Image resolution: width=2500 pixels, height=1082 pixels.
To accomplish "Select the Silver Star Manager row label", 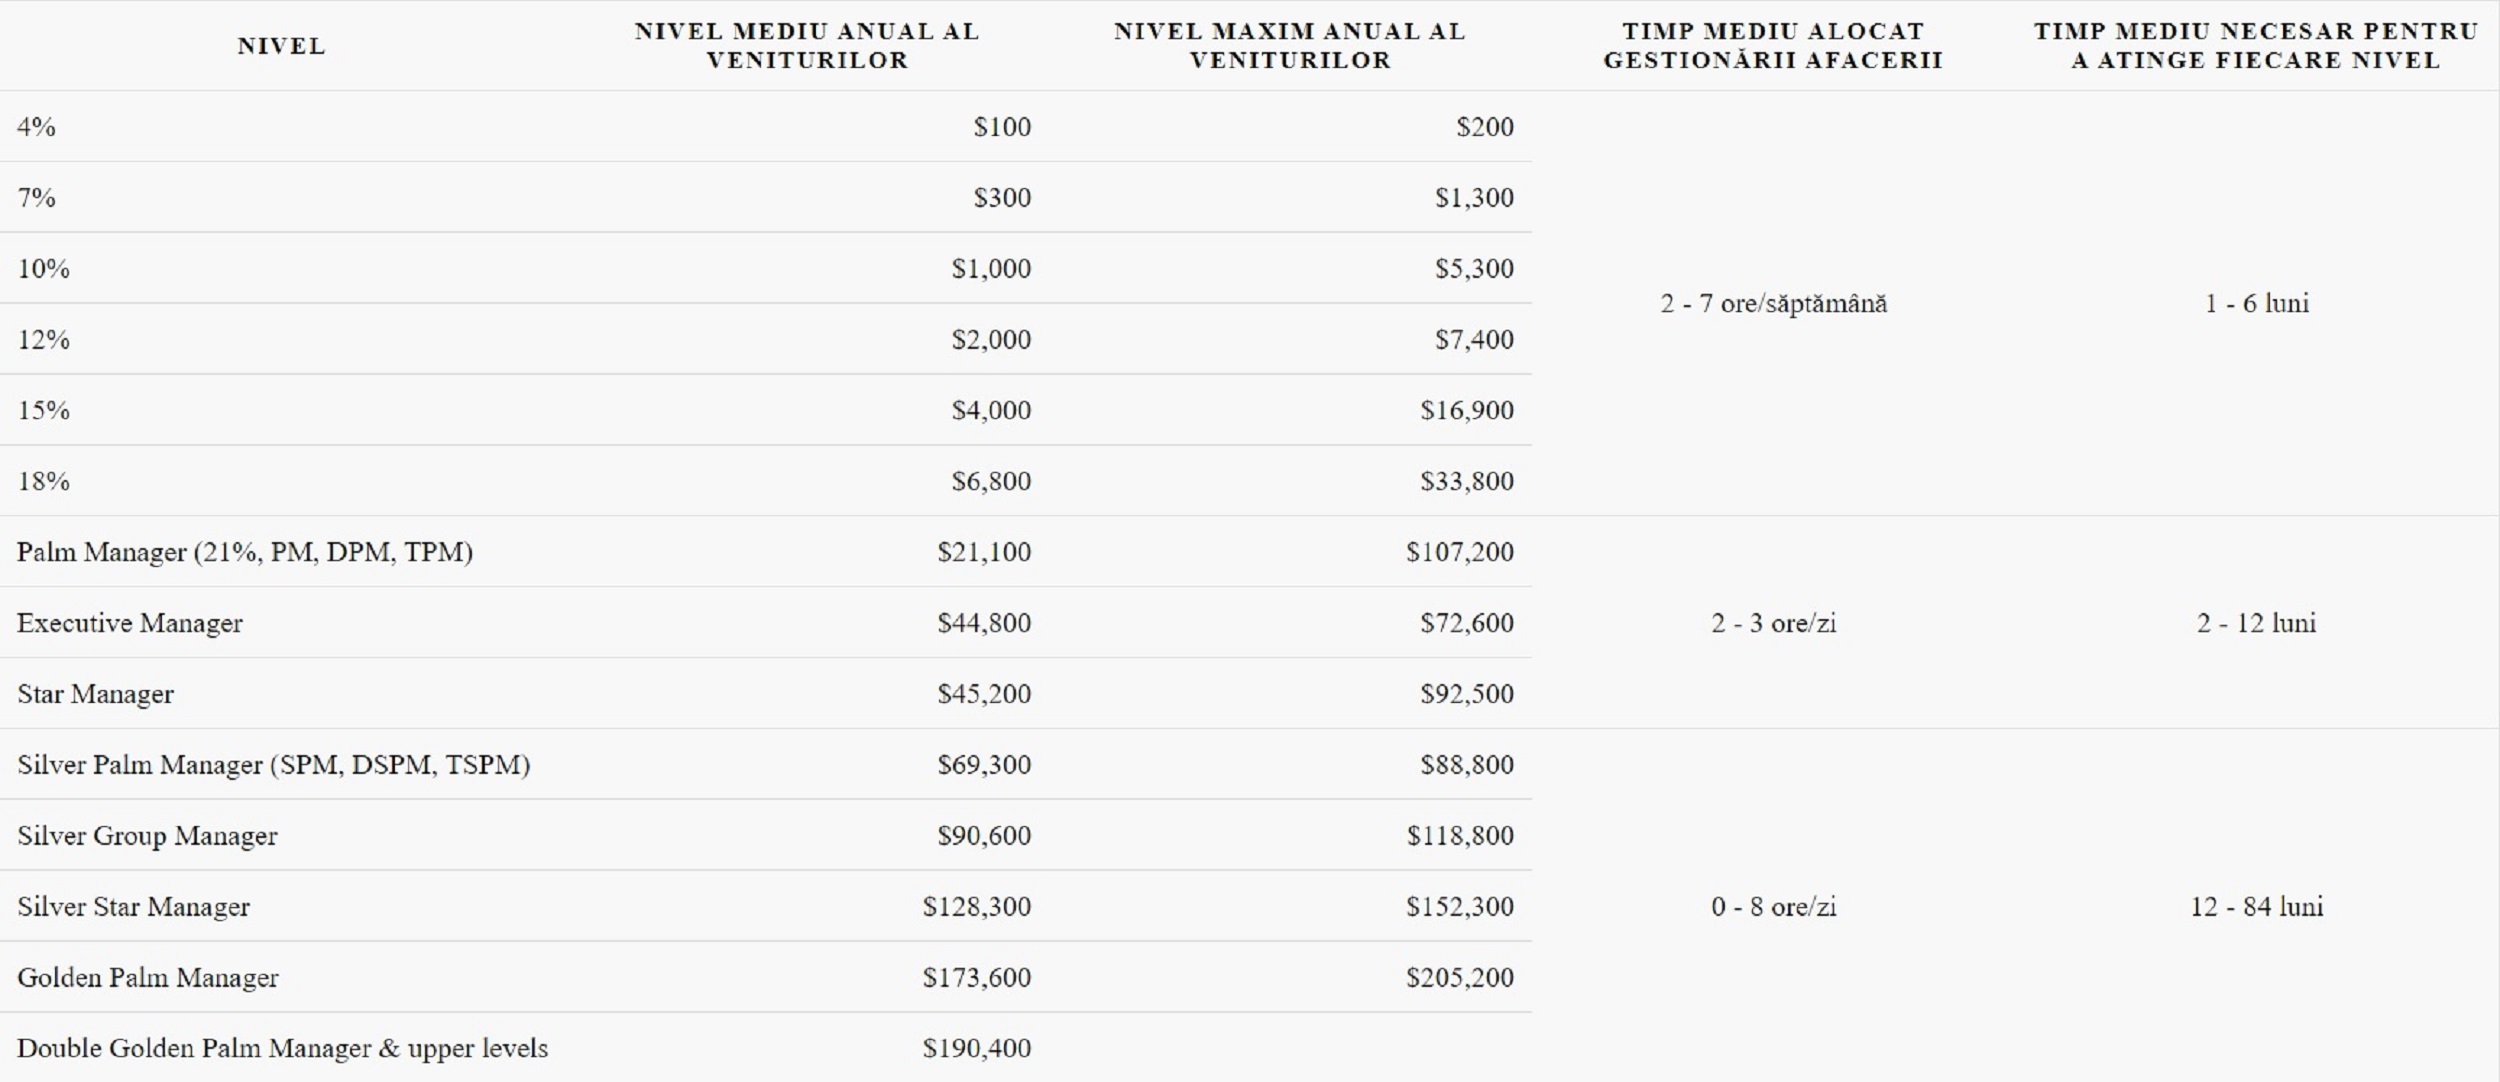I will point(134,907).
